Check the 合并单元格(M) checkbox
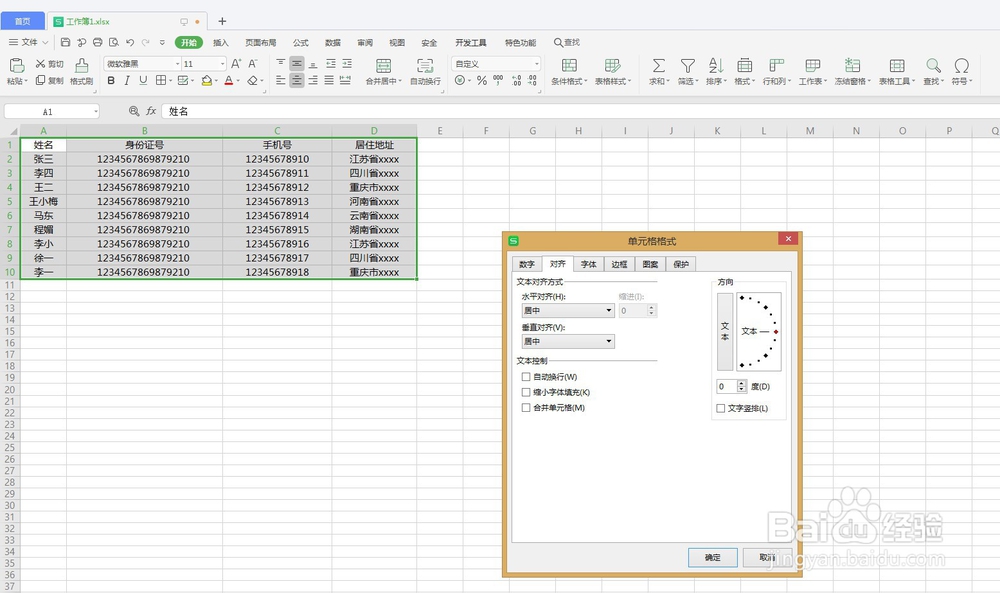Screen dimensions: 1000x593 coord(526,407)
